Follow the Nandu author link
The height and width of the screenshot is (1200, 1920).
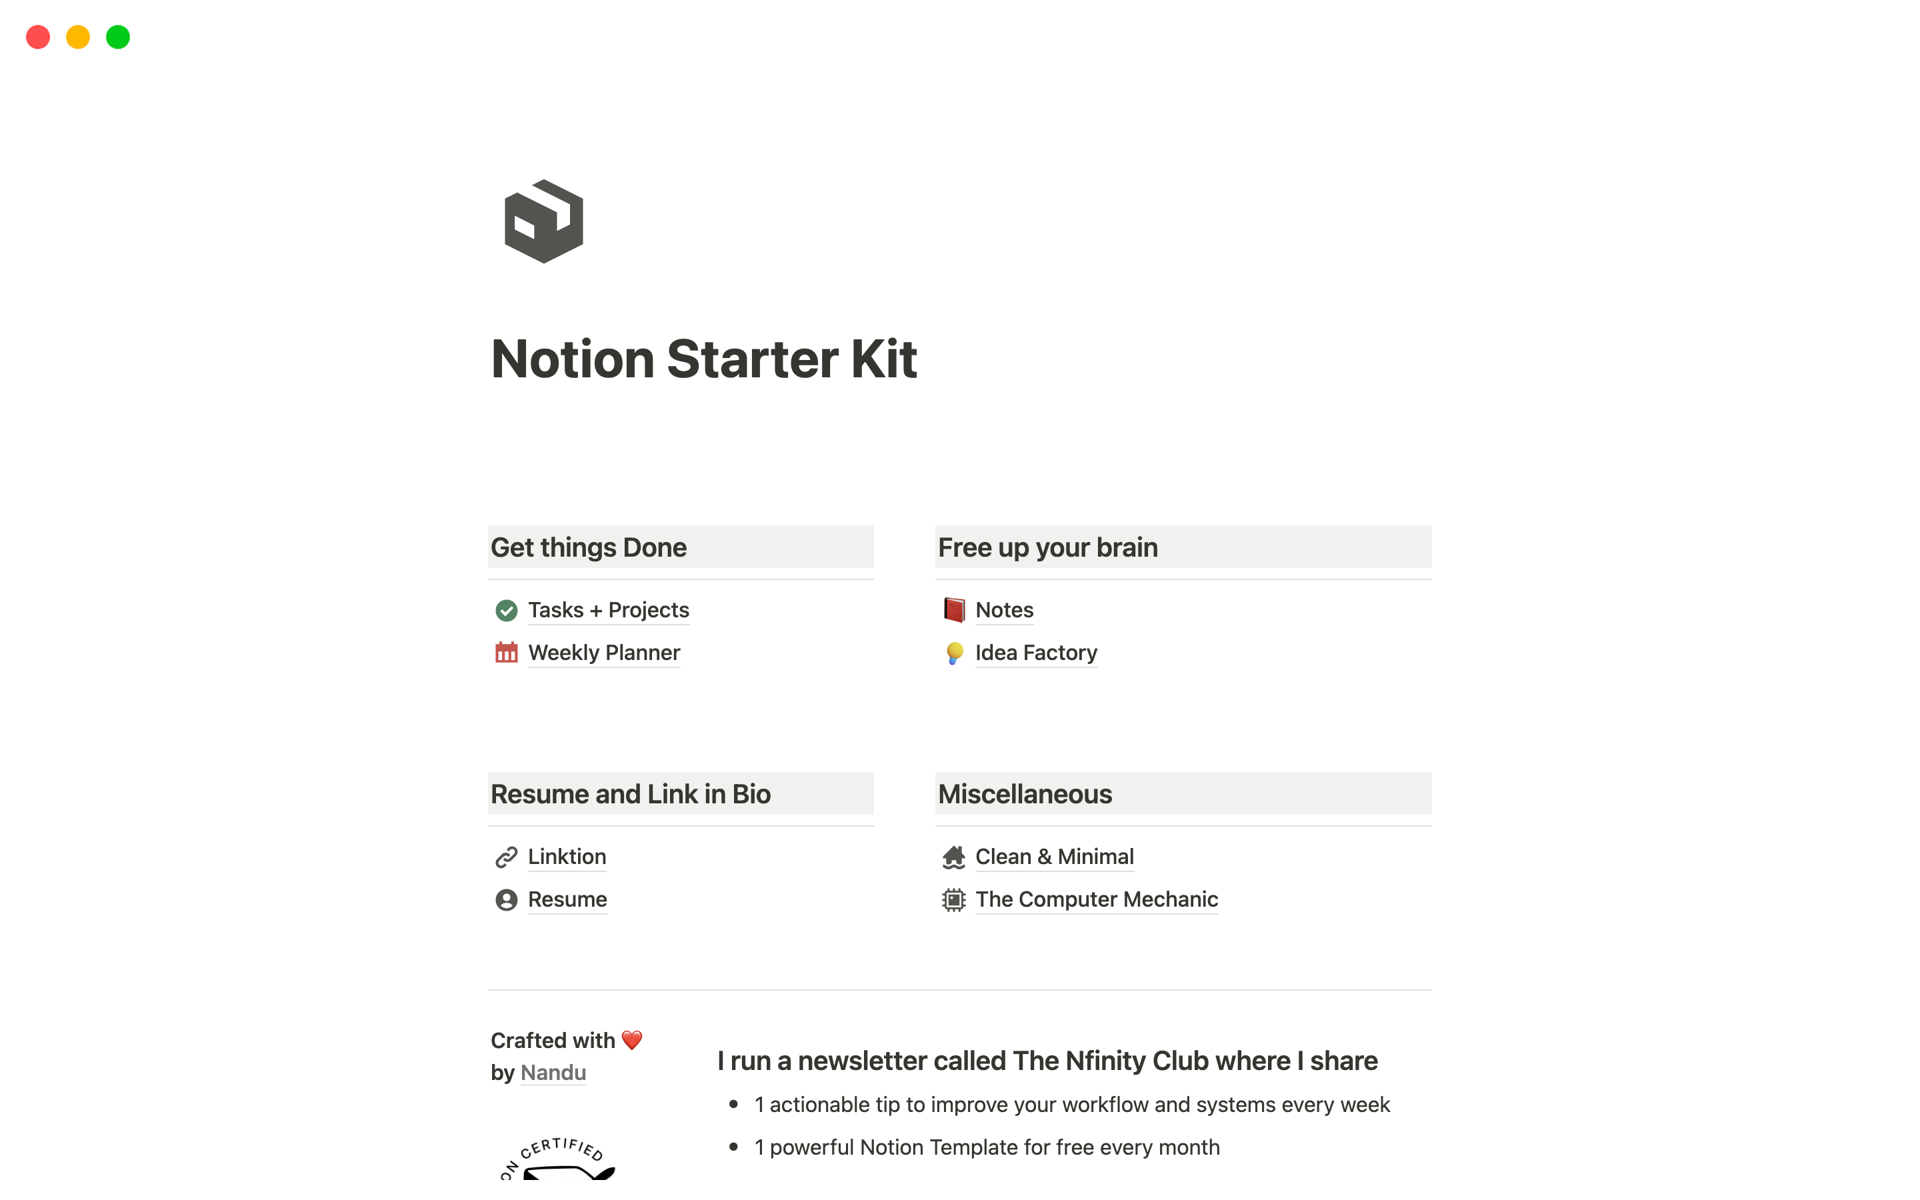(x=553, y=1073)
